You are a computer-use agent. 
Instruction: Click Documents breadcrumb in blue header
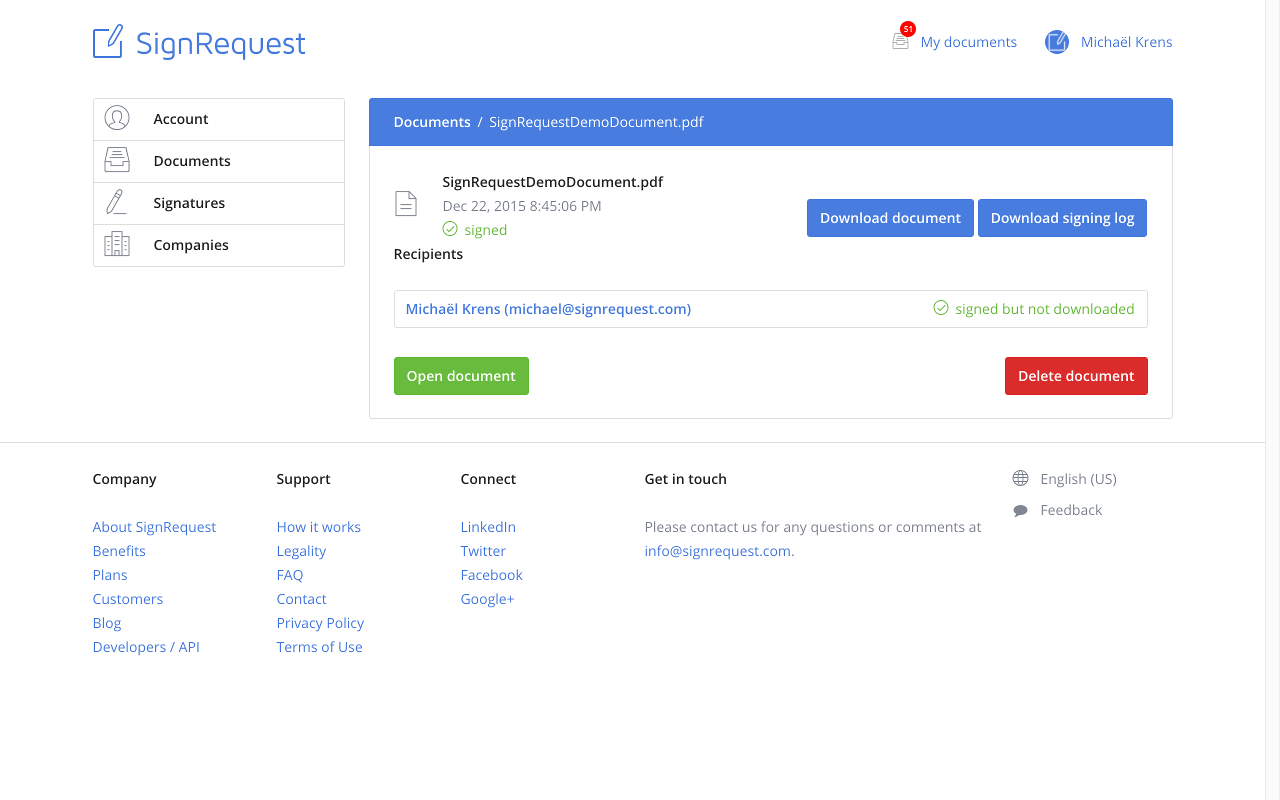(432, 122)
